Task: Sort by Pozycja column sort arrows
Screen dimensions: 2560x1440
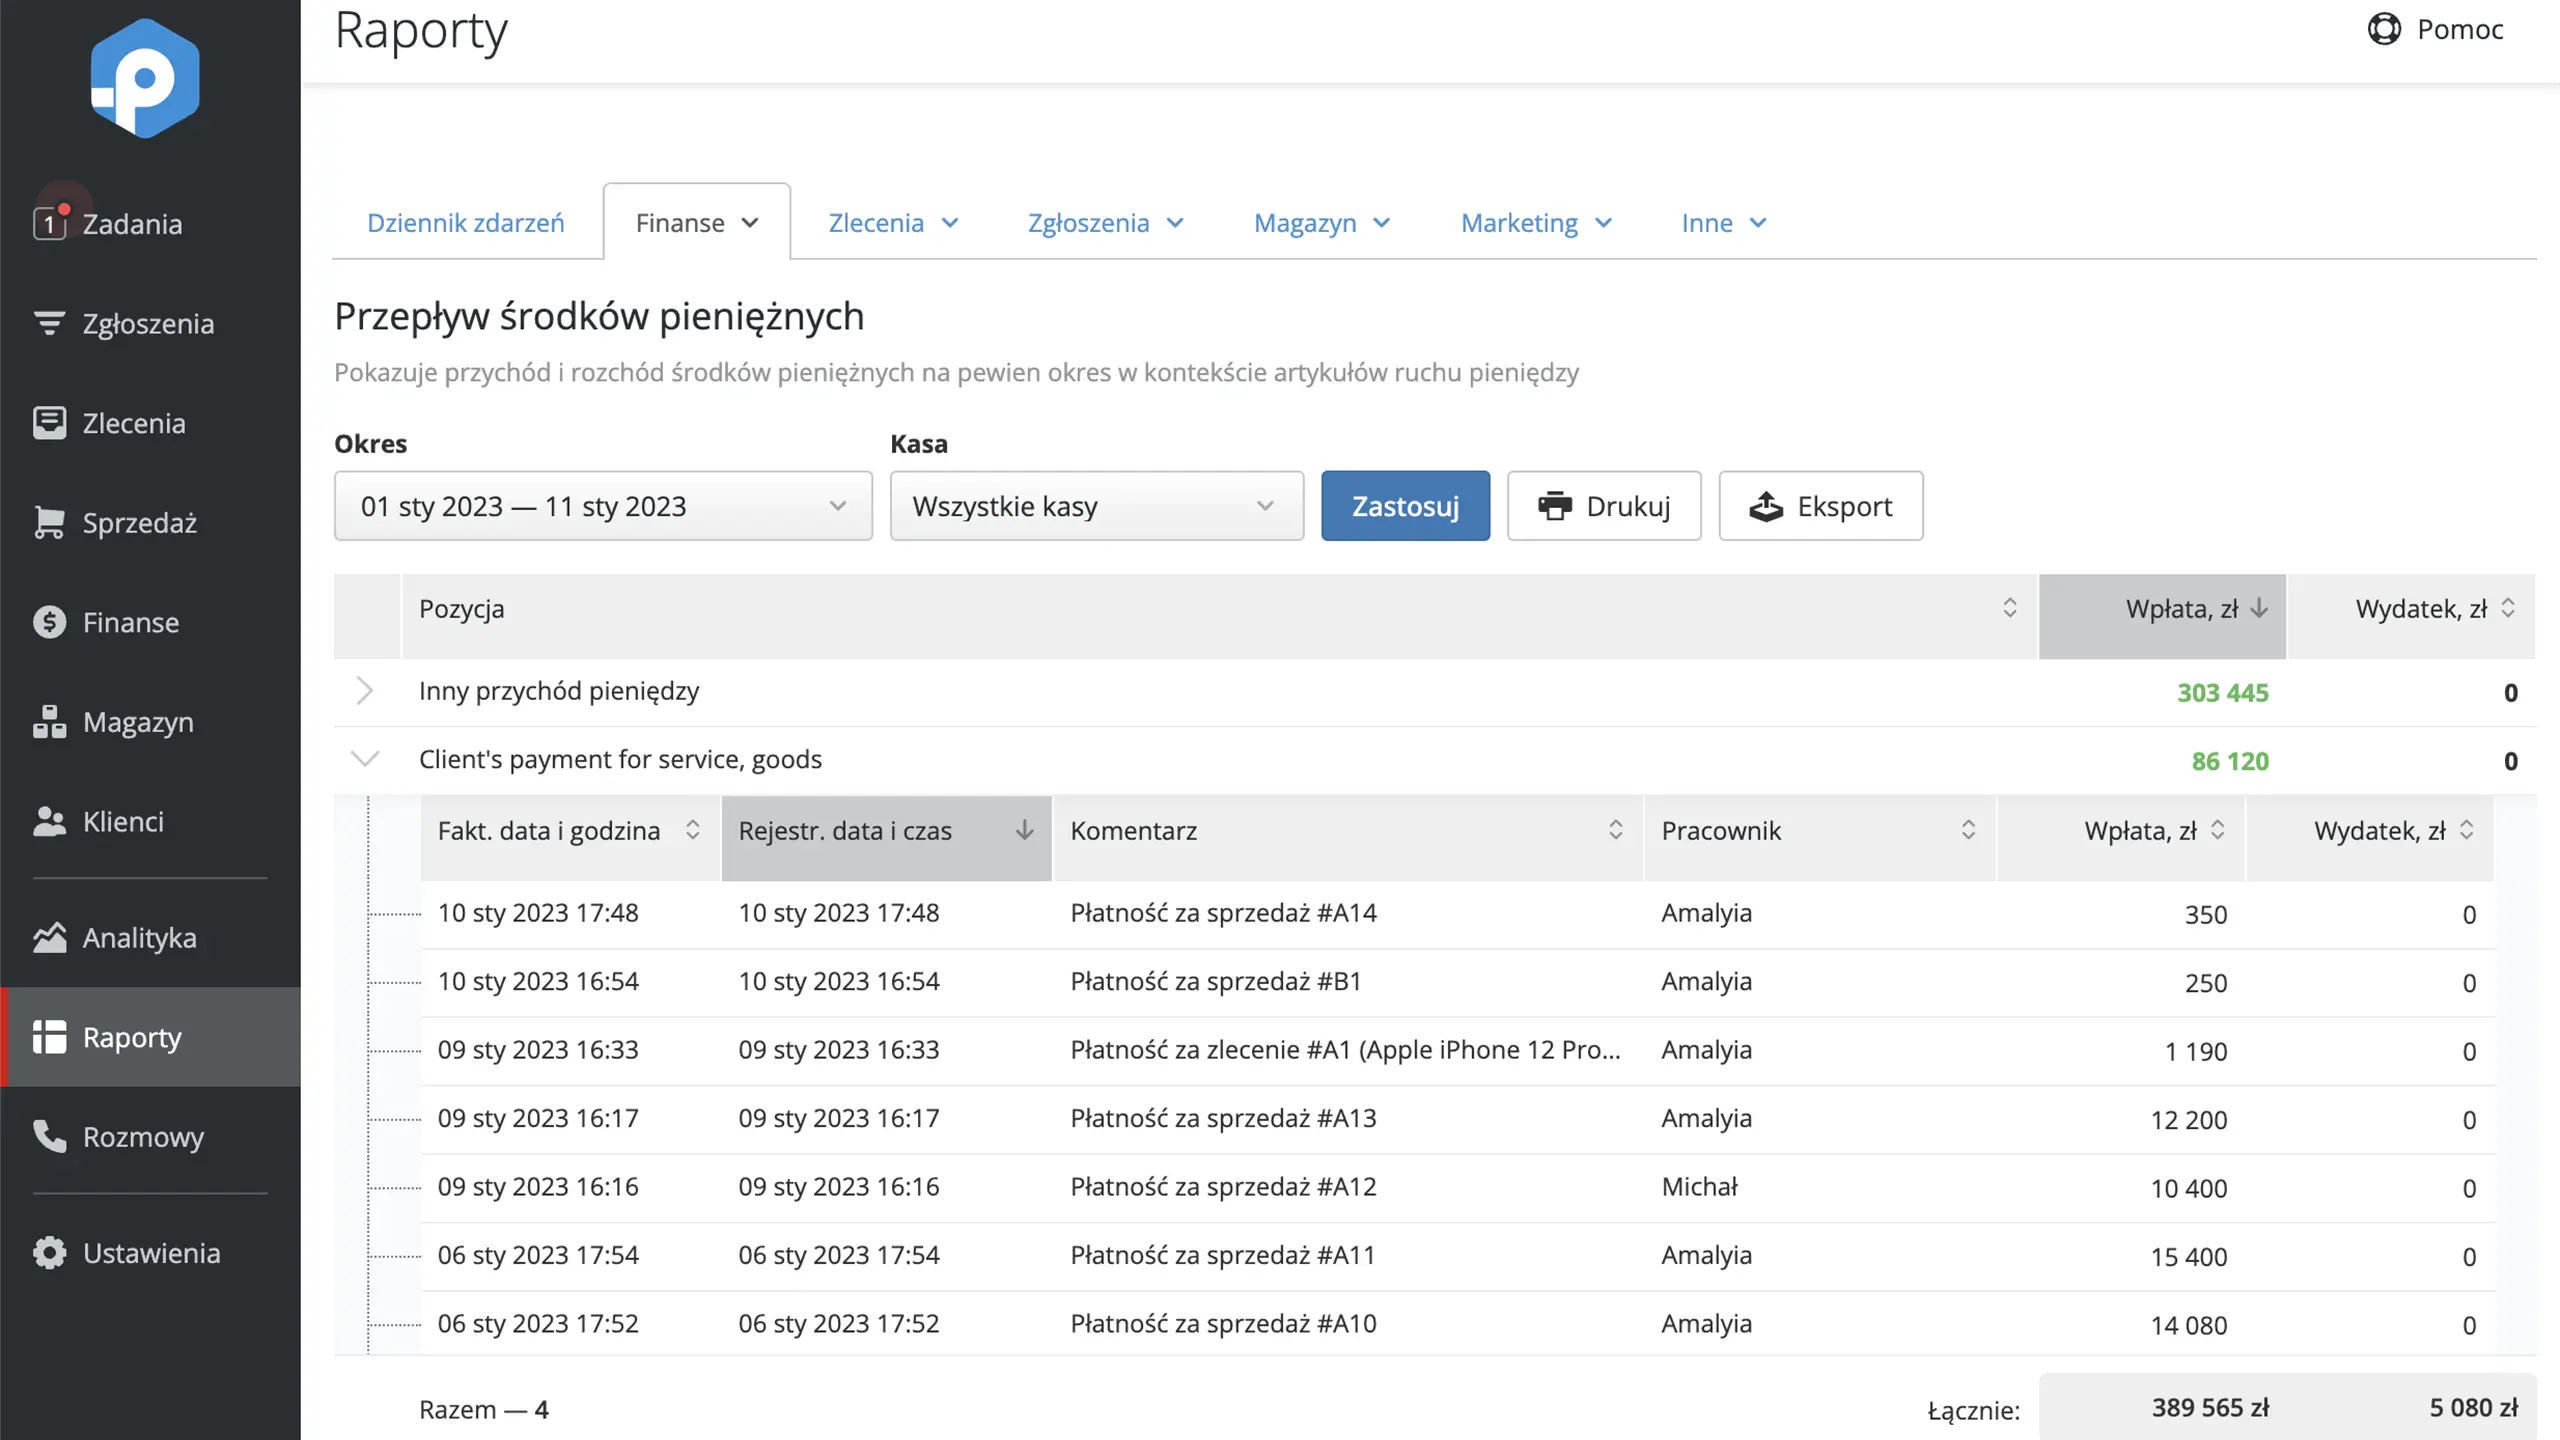Action: point(2010,608)
